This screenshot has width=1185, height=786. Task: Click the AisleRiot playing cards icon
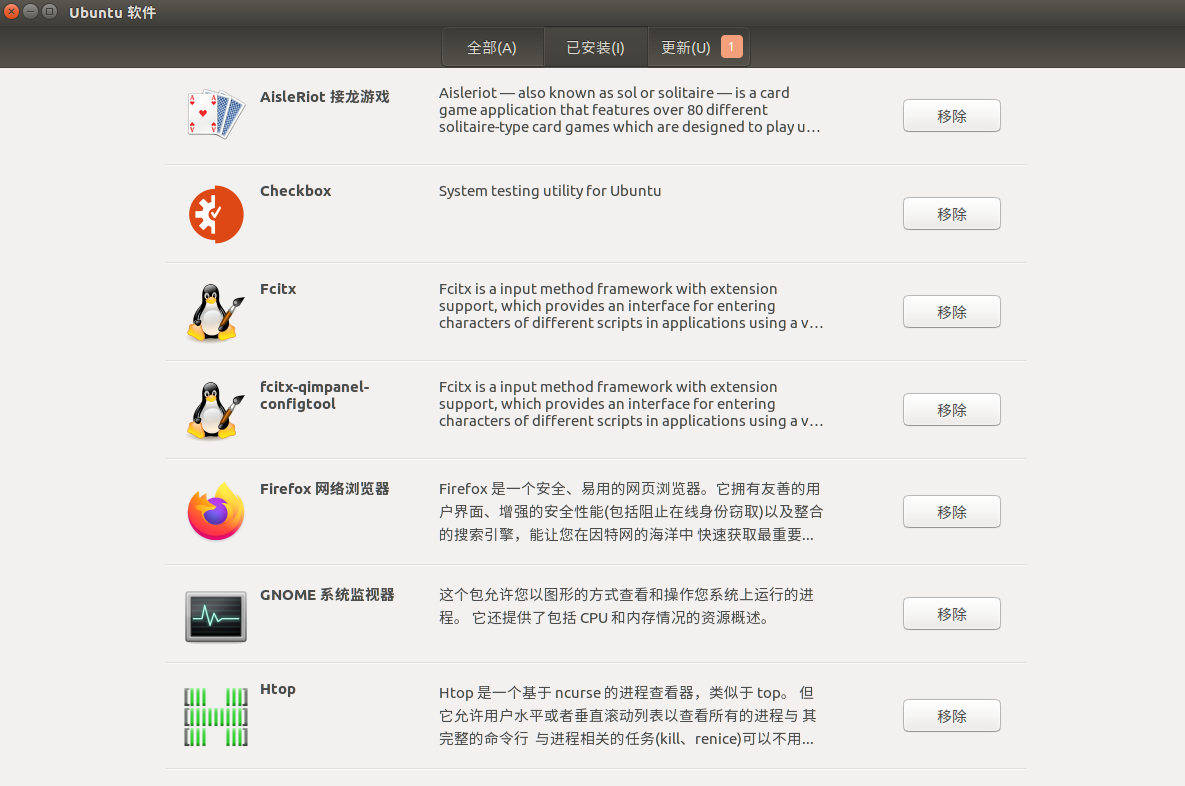coord(216,114)
